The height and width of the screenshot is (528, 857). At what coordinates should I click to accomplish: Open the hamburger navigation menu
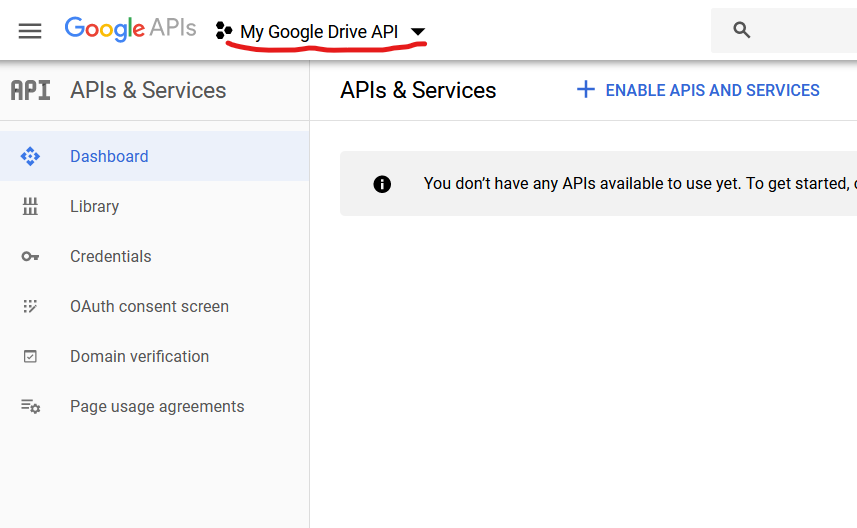tap(30, 30)
